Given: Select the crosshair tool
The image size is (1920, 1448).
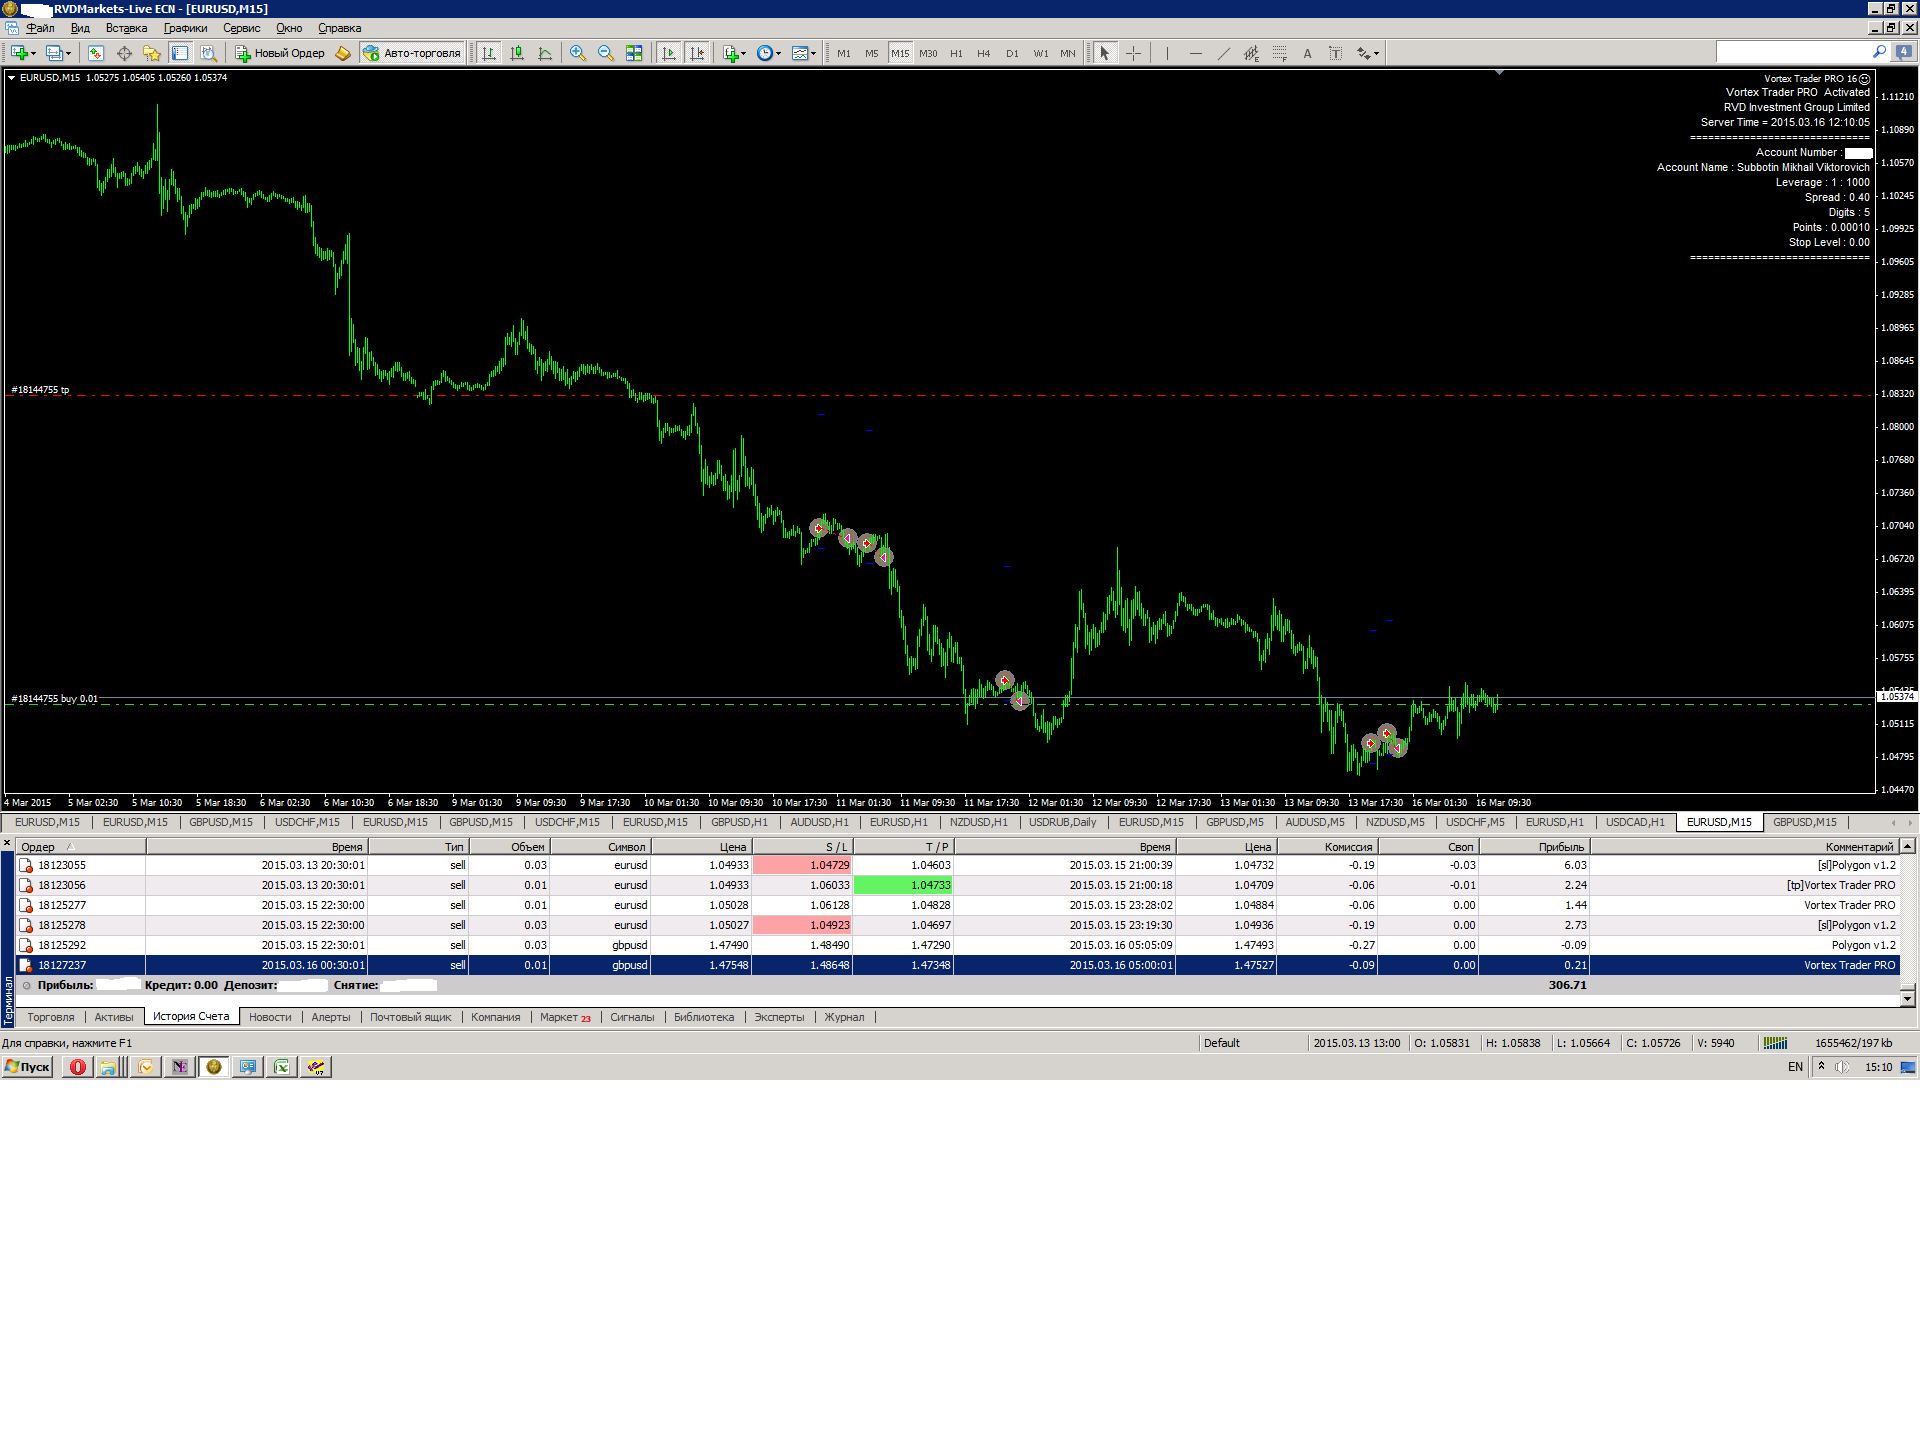Looking at the screenshot, I should click(1133, 53).
